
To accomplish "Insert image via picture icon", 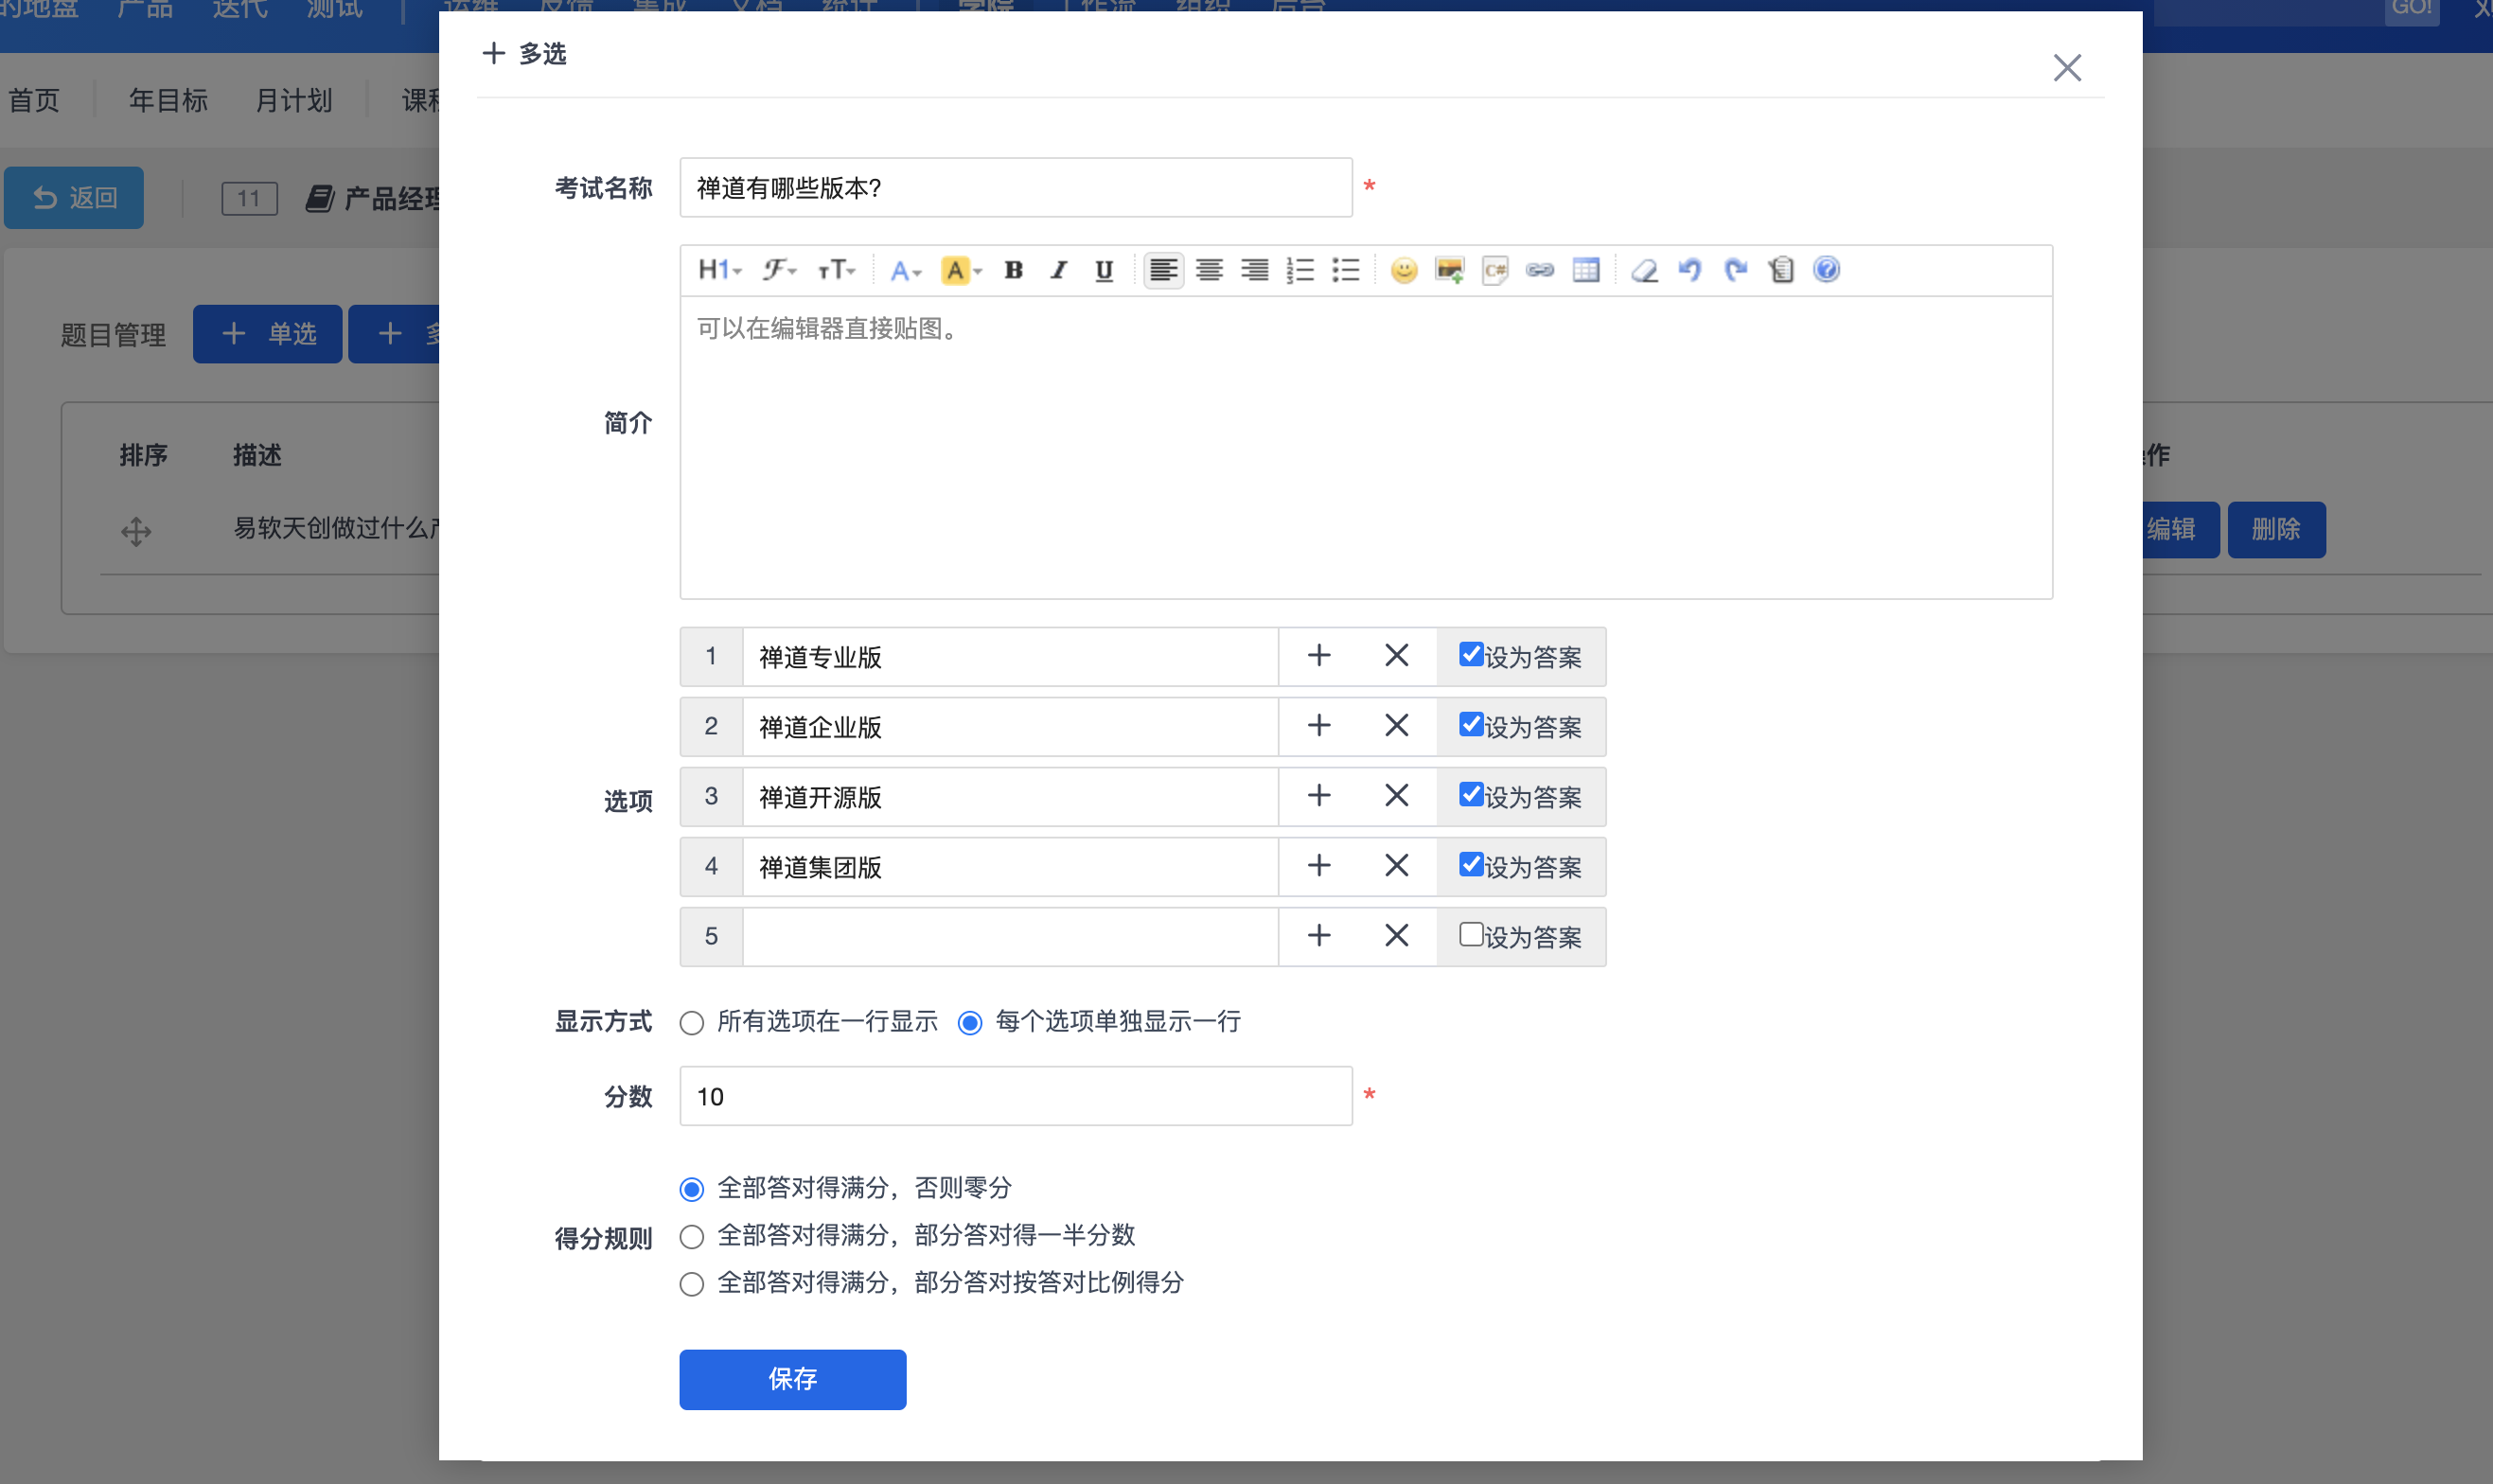I will [1450, 270].
